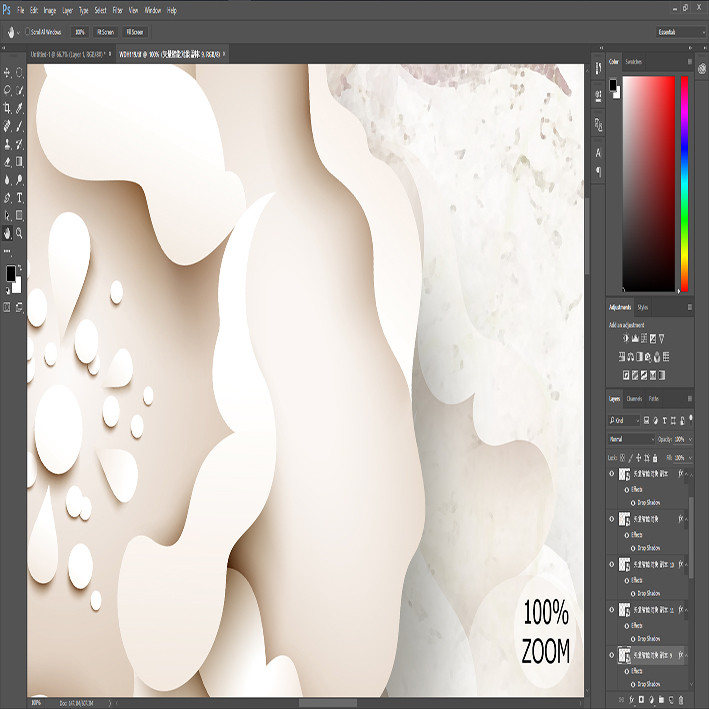Toggle Quick Mask mode
This screenshot has width=709, height=709.
point(7,307)
